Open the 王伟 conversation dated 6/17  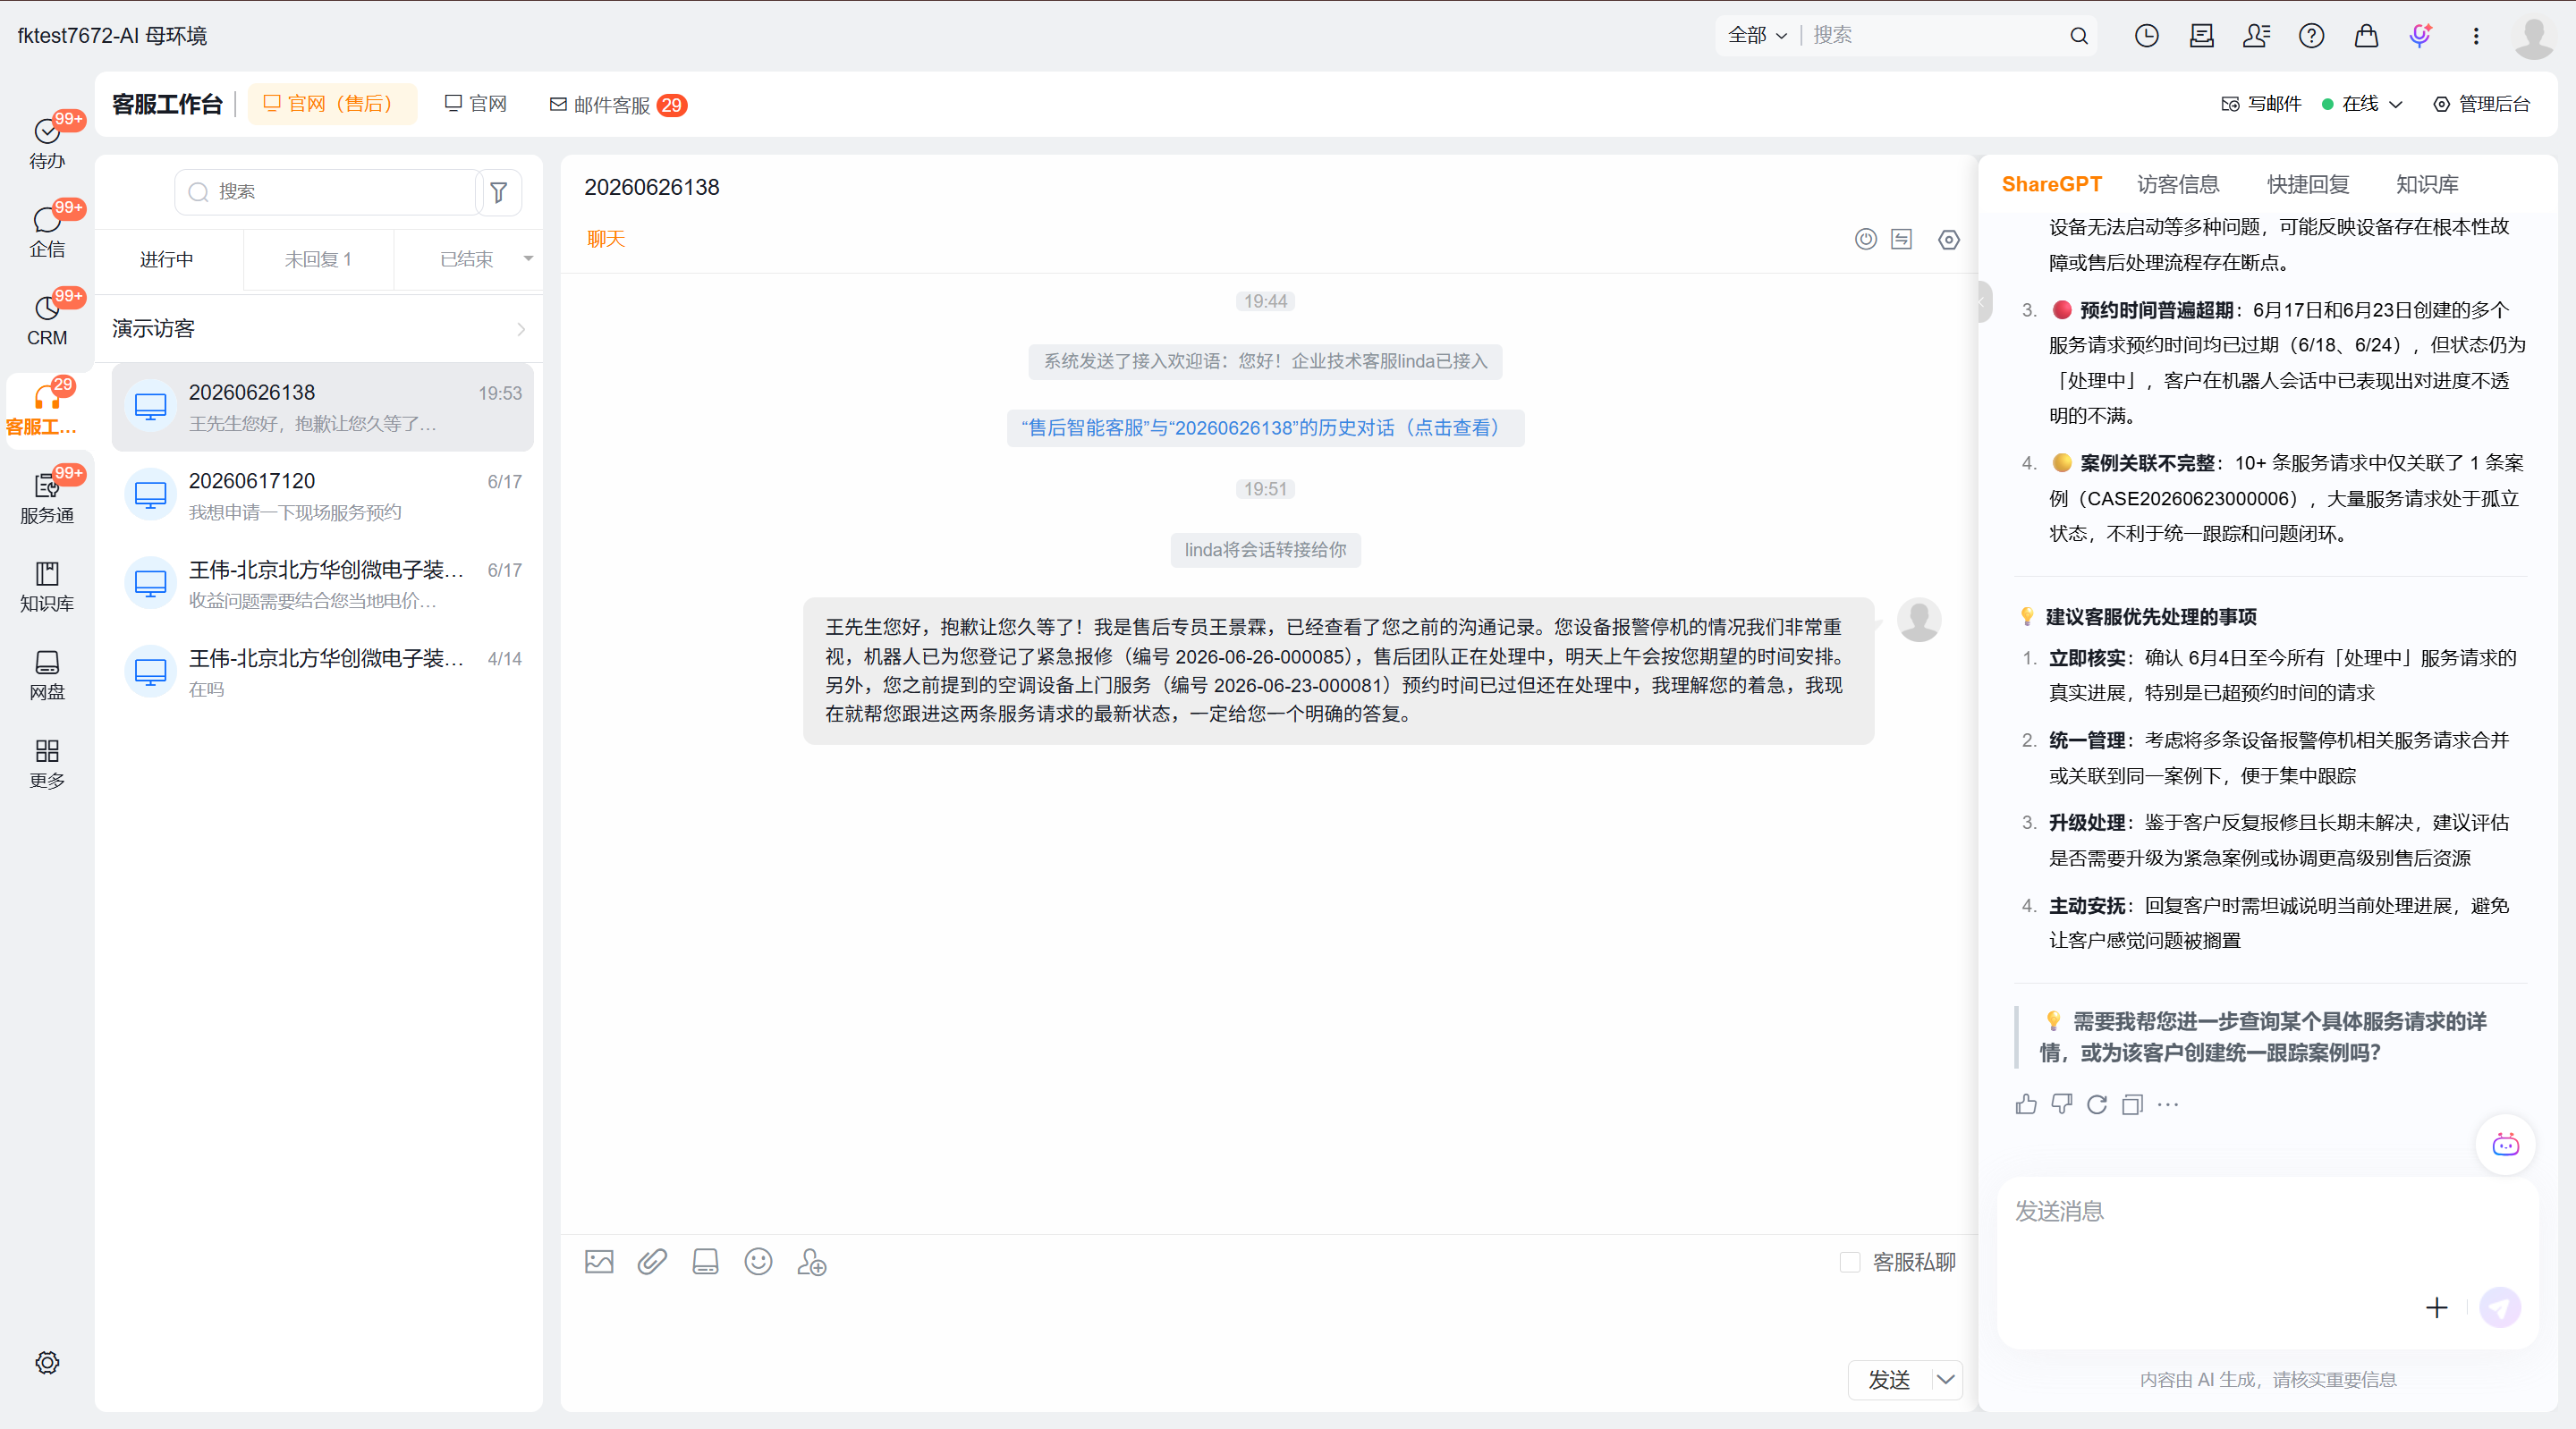(323, 584)
